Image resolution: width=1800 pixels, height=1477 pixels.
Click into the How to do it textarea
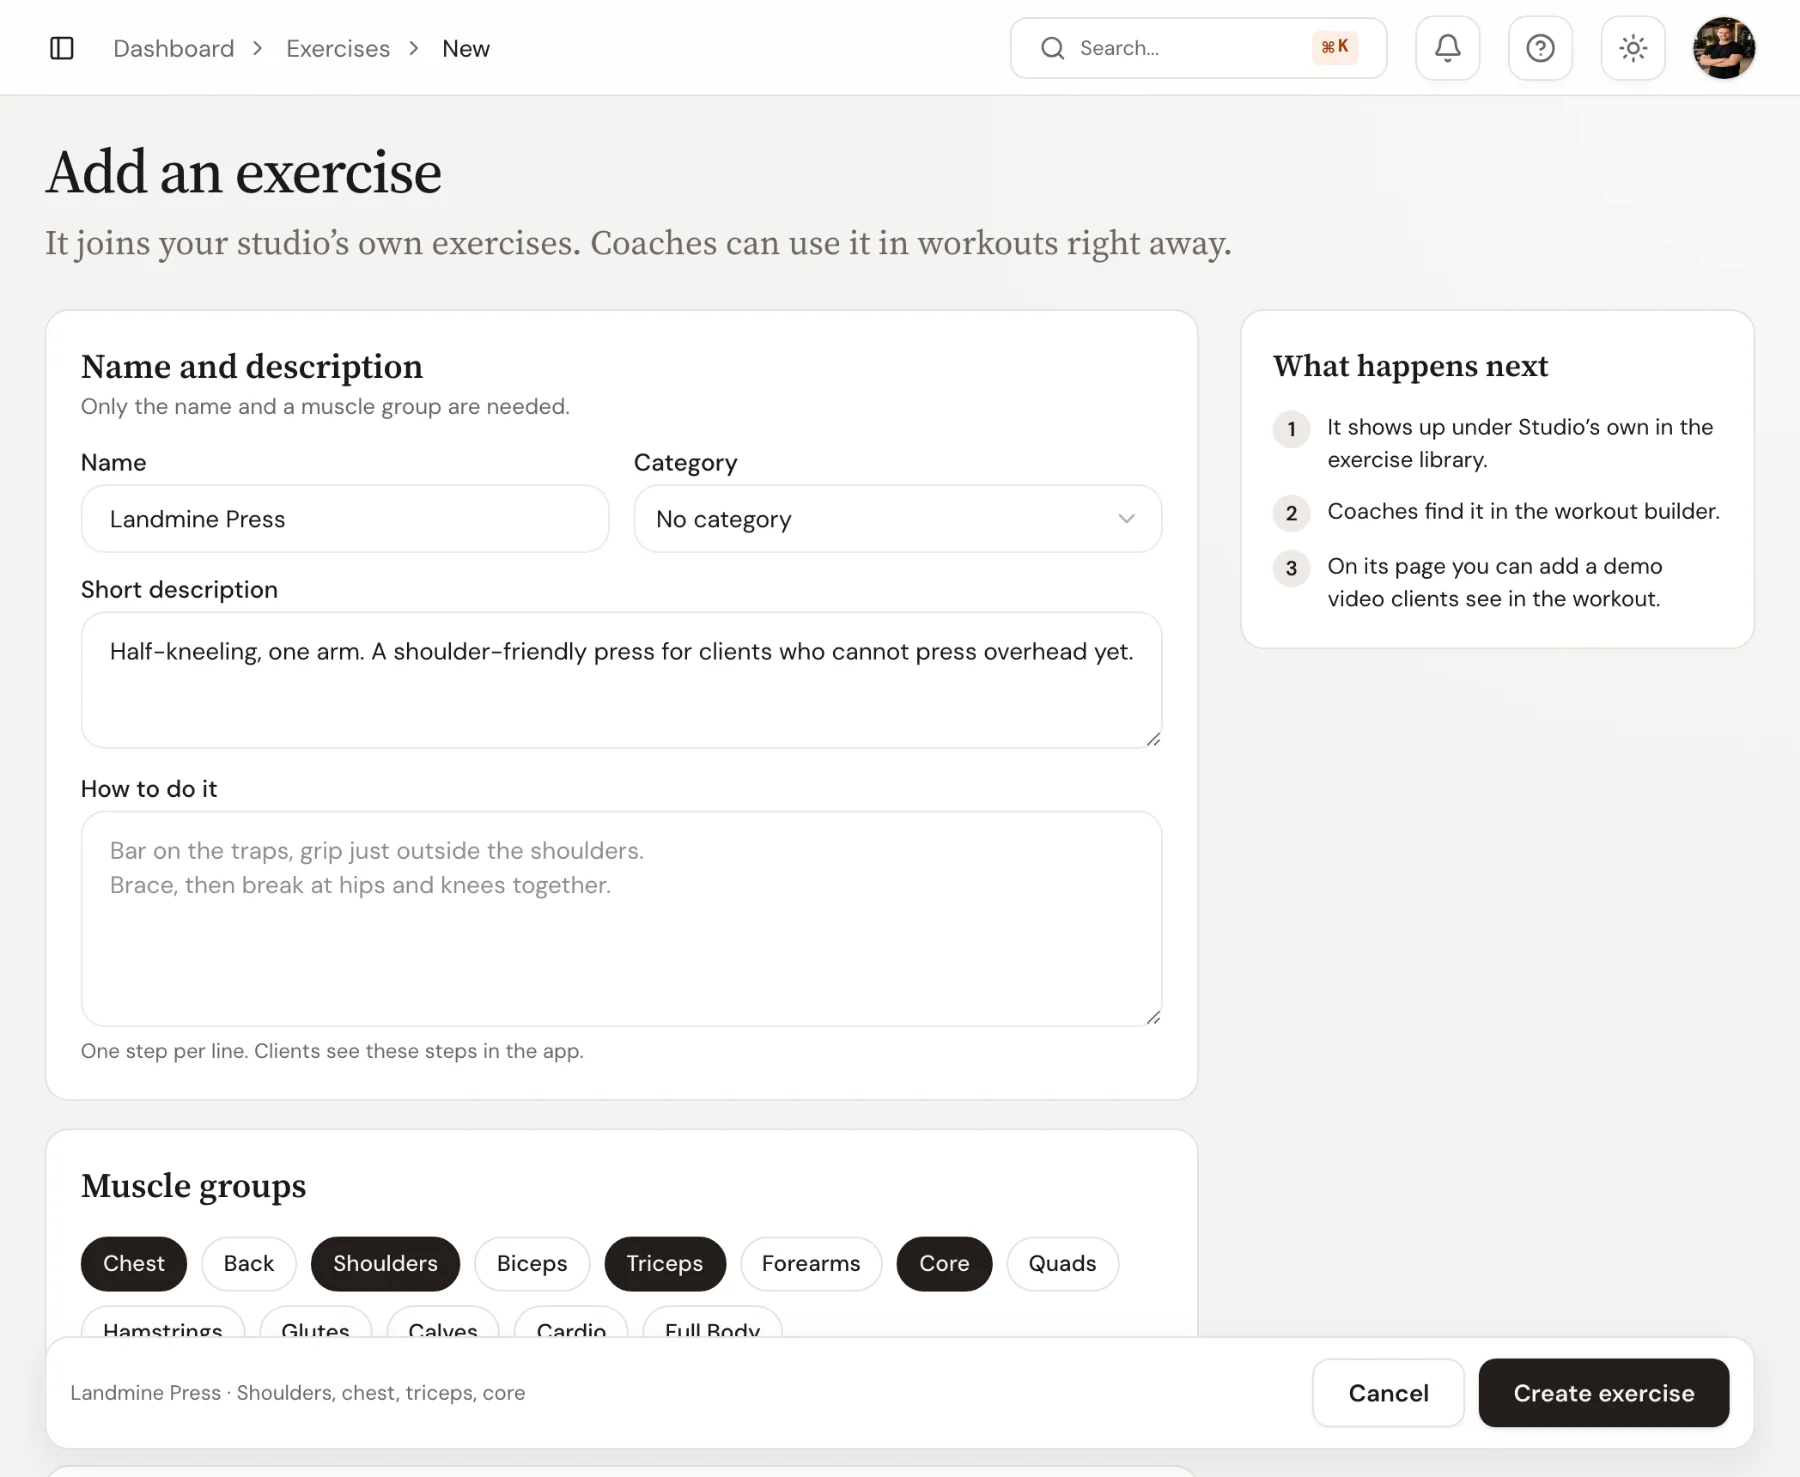pyautogui.click(x=621, y=918)
